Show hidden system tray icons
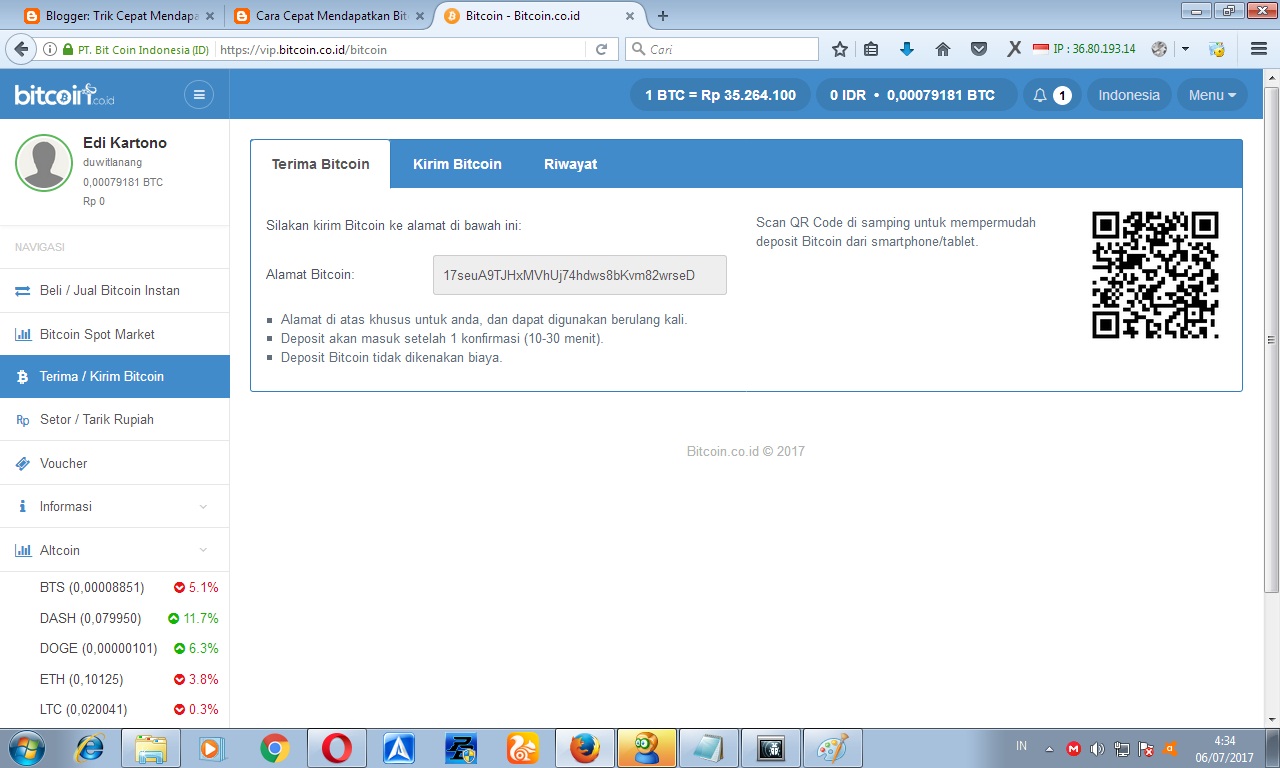 (x=1049, y=748)
